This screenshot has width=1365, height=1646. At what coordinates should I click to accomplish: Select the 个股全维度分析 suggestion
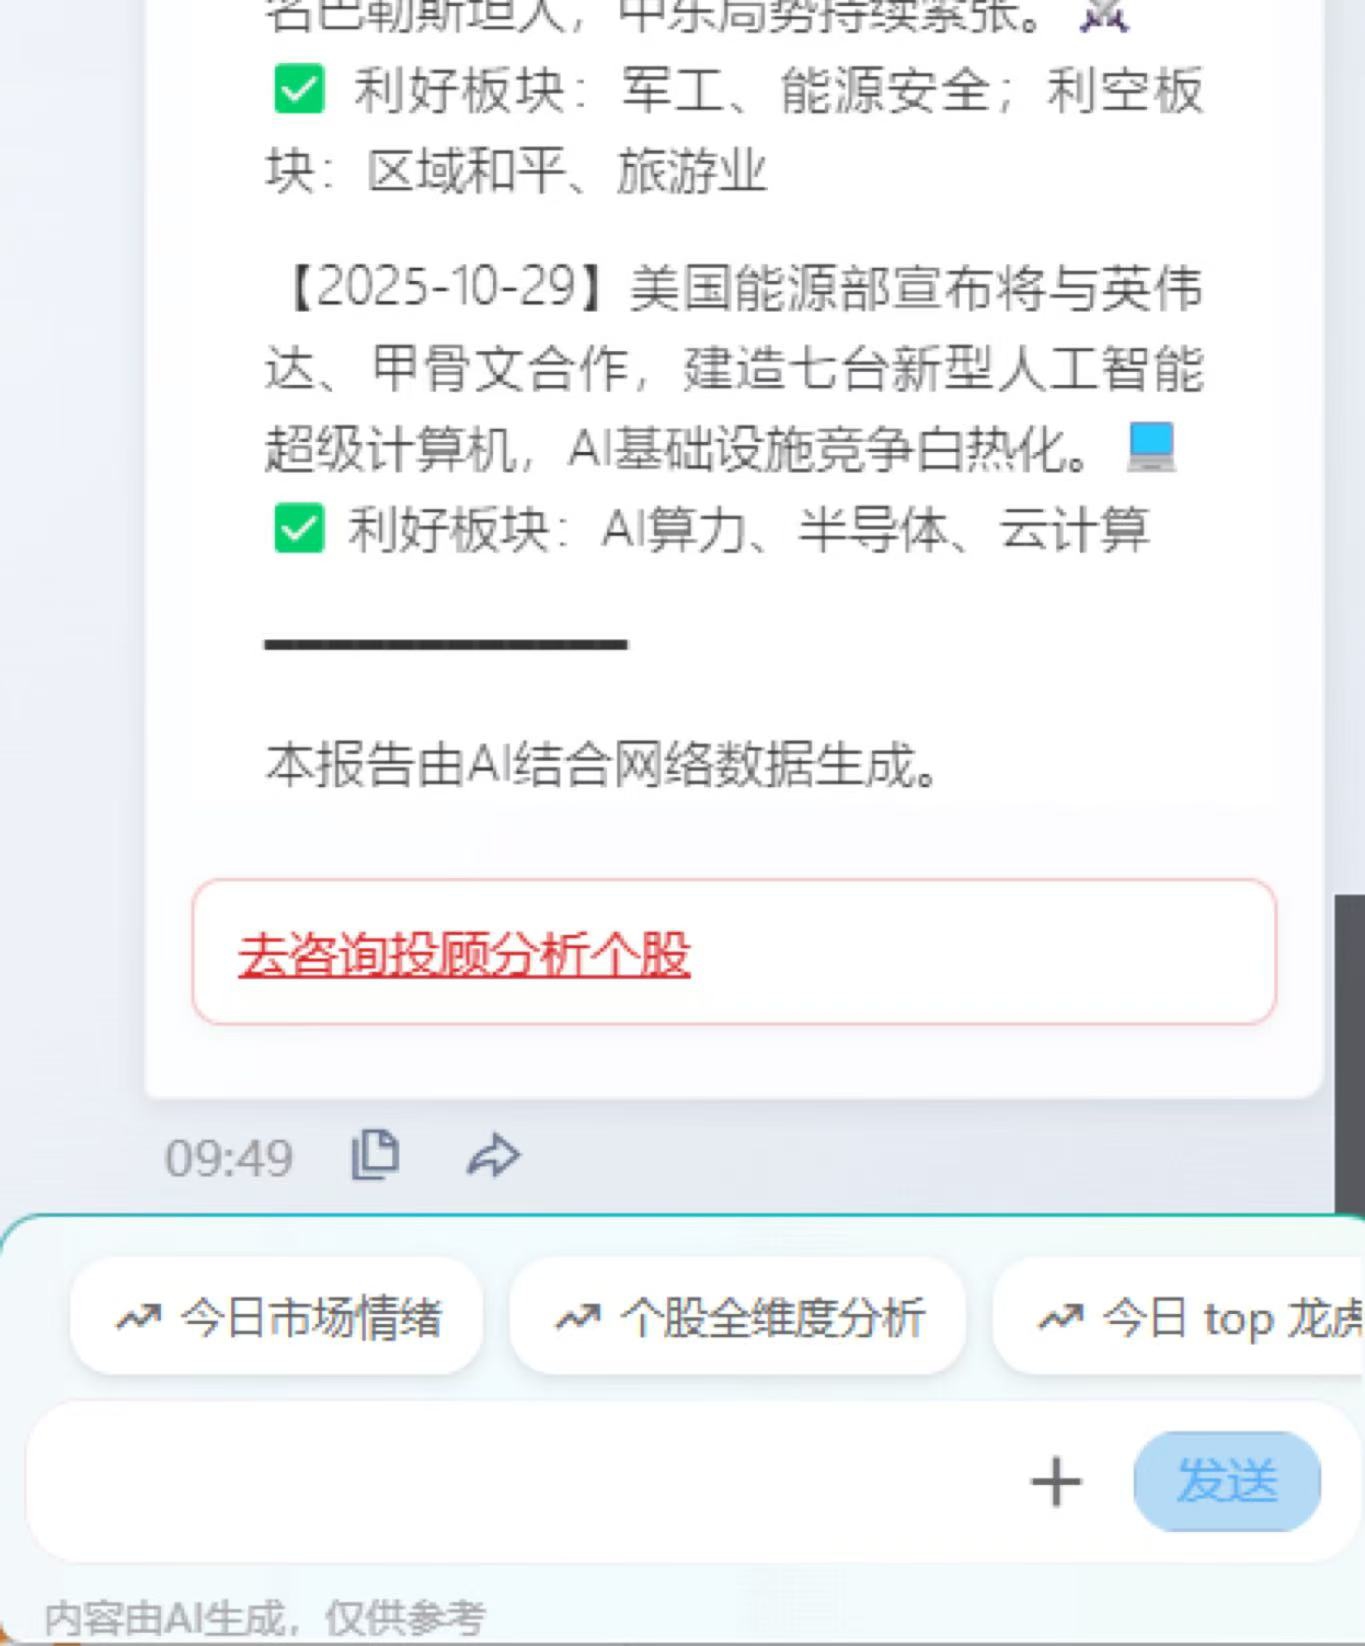pos(737,1316)
